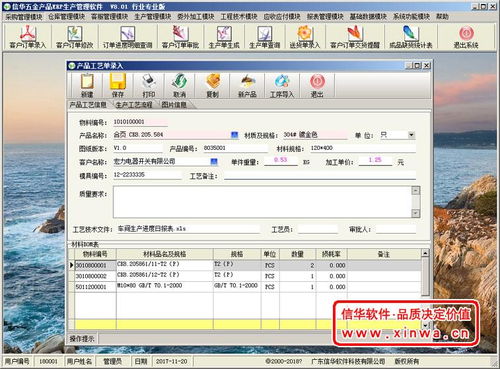Click 图纸版本 field showing V1.0

click(138, 148)
